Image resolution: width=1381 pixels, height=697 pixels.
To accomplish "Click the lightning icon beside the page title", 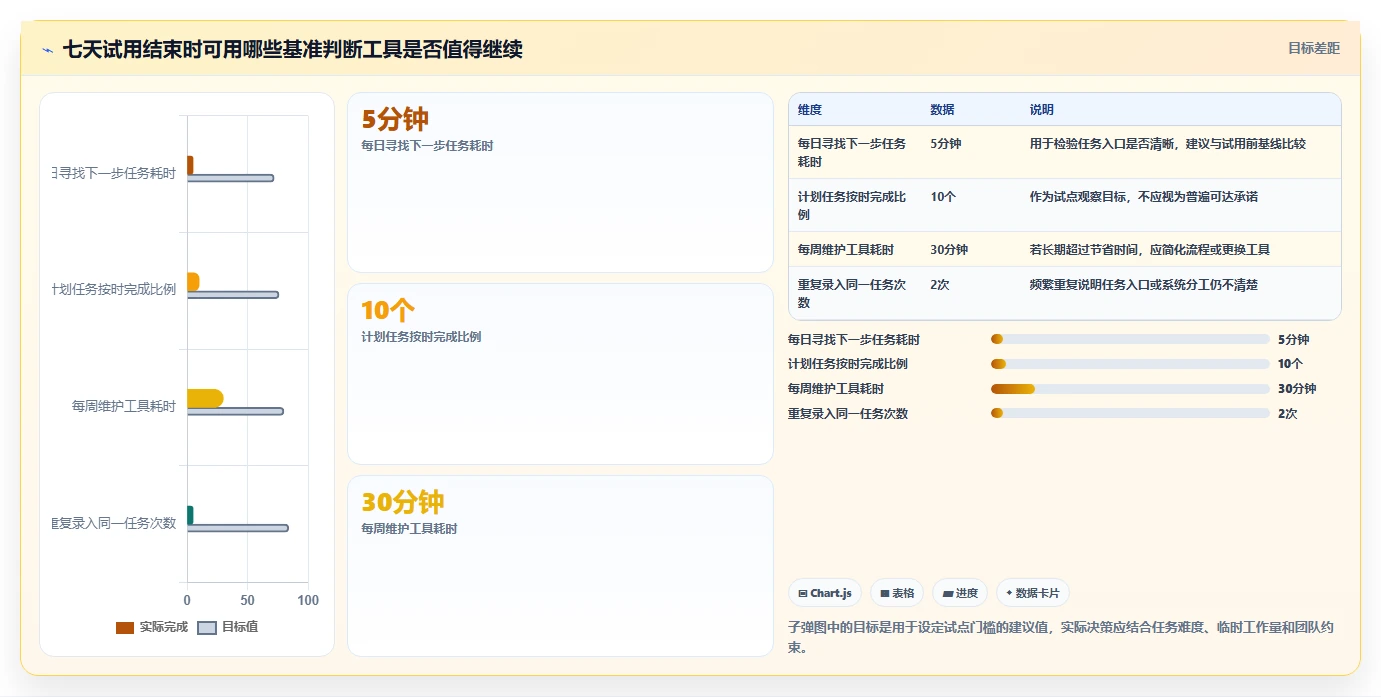I will (x=47, y=50).
